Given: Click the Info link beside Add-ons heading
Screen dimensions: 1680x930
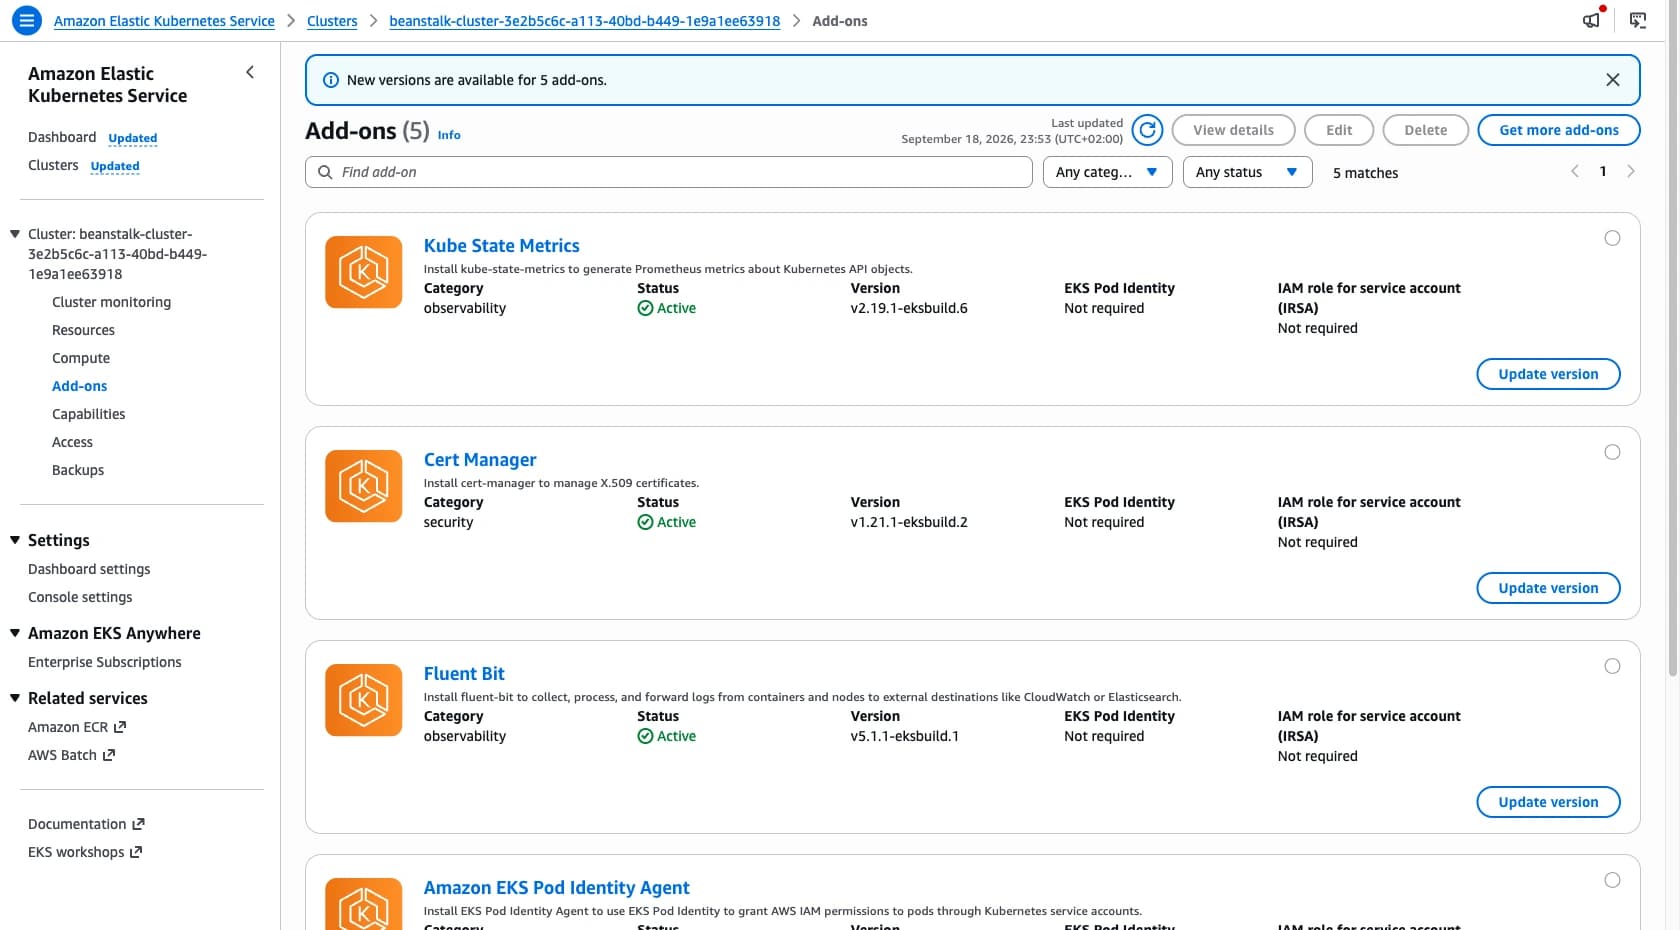Looking at the screenshot, I should point(449,135).
